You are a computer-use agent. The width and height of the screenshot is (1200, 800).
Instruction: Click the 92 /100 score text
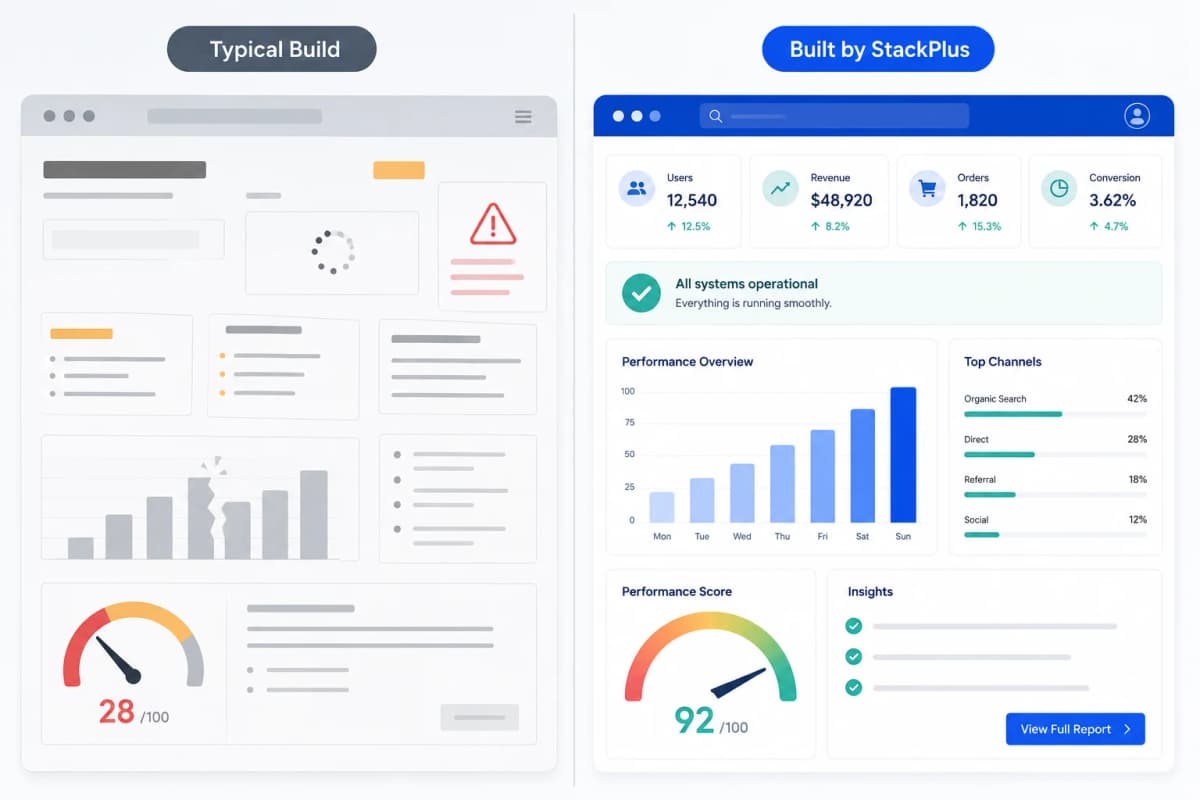point(711,720)
